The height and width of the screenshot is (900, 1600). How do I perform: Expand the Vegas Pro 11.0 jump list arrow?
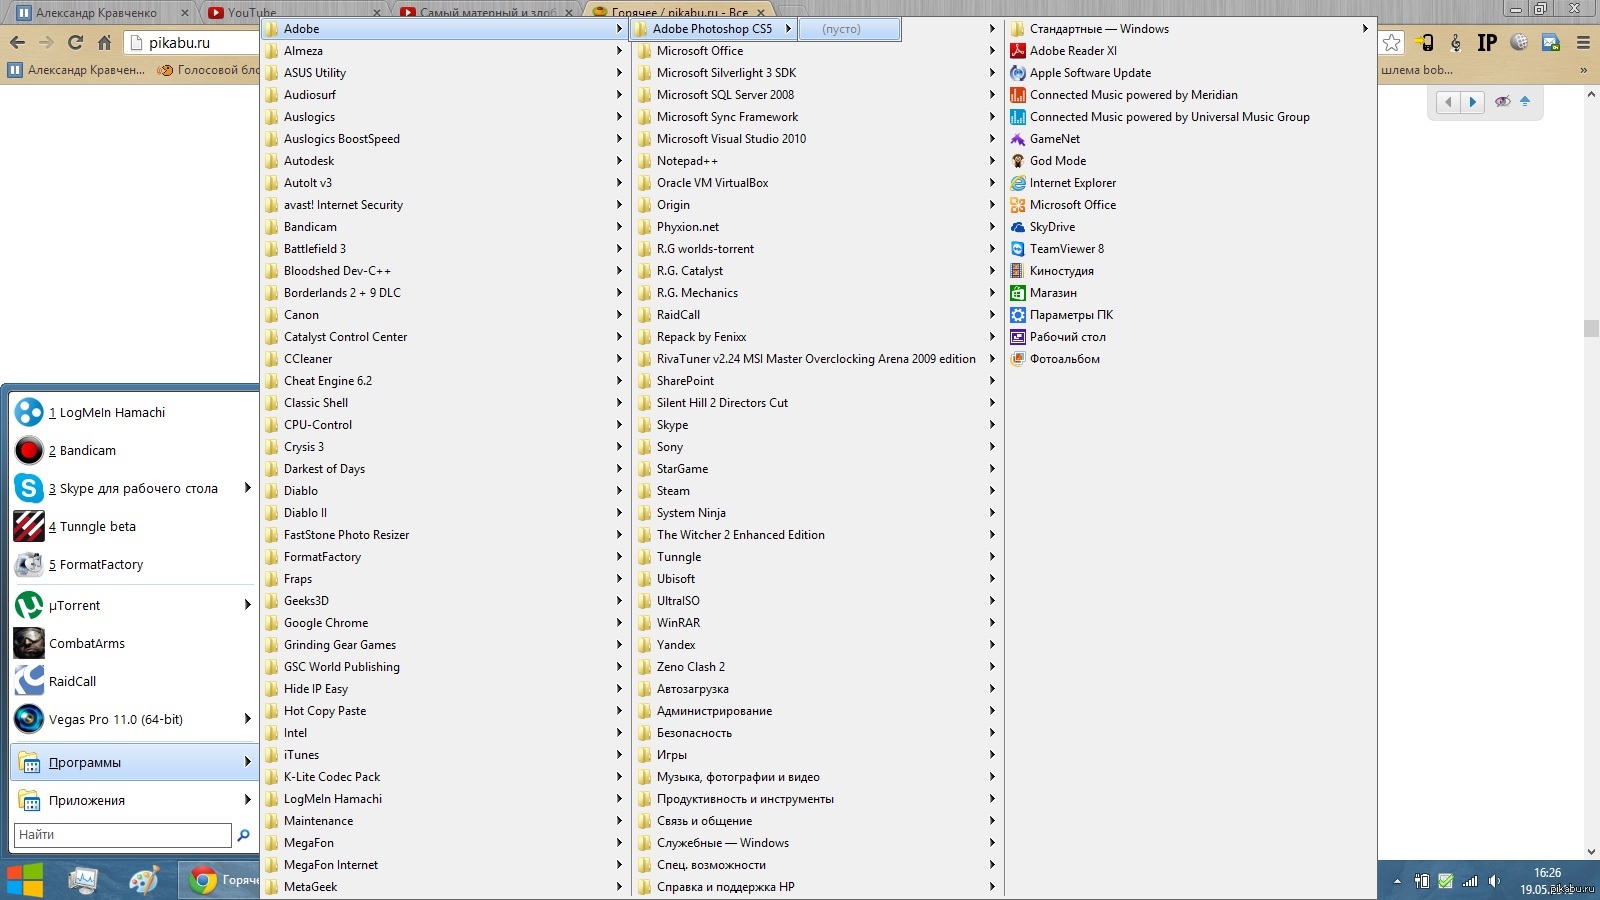[247, 719]
